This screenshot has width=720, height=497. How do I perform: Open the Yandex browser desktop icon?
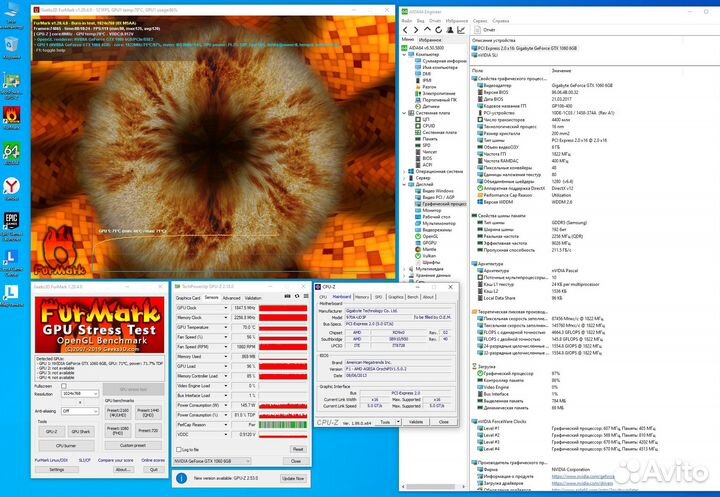(11, 186)
